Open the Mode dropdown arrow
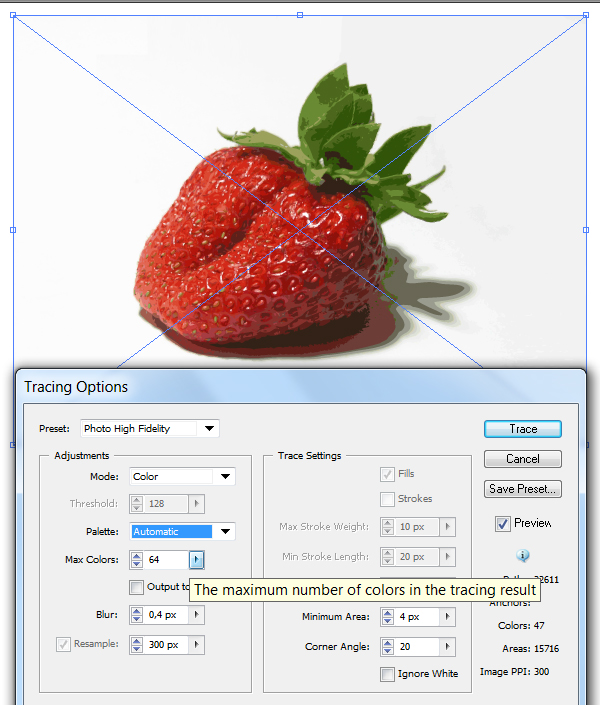Viewport: 600px width, 705px height. point(225,477)
